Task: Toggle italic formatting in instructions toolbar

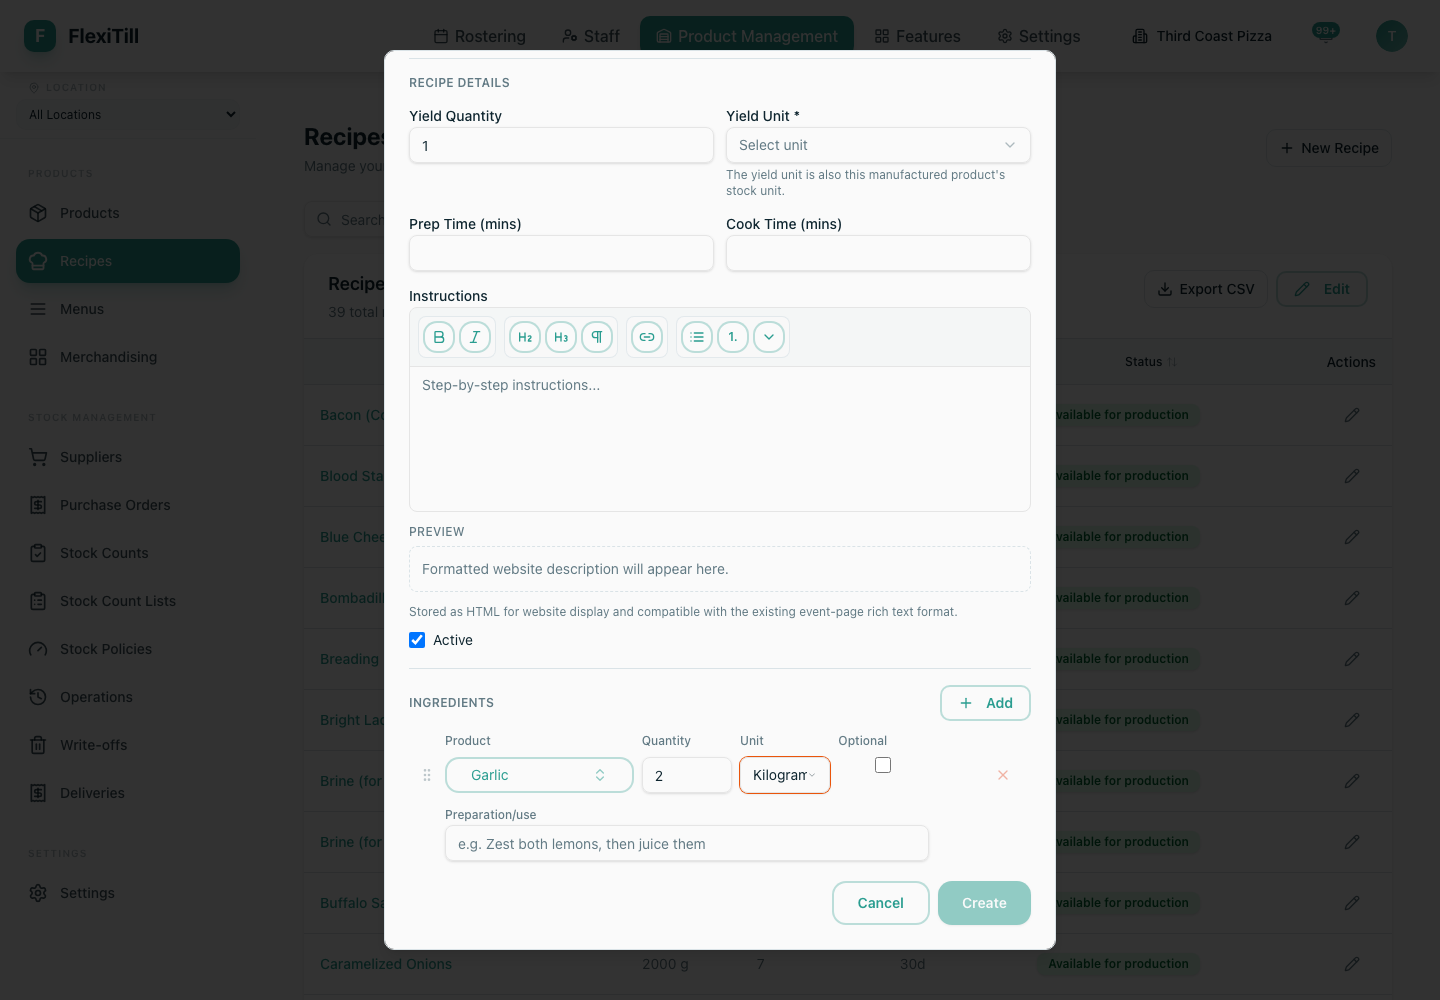Action: (475, 337)
